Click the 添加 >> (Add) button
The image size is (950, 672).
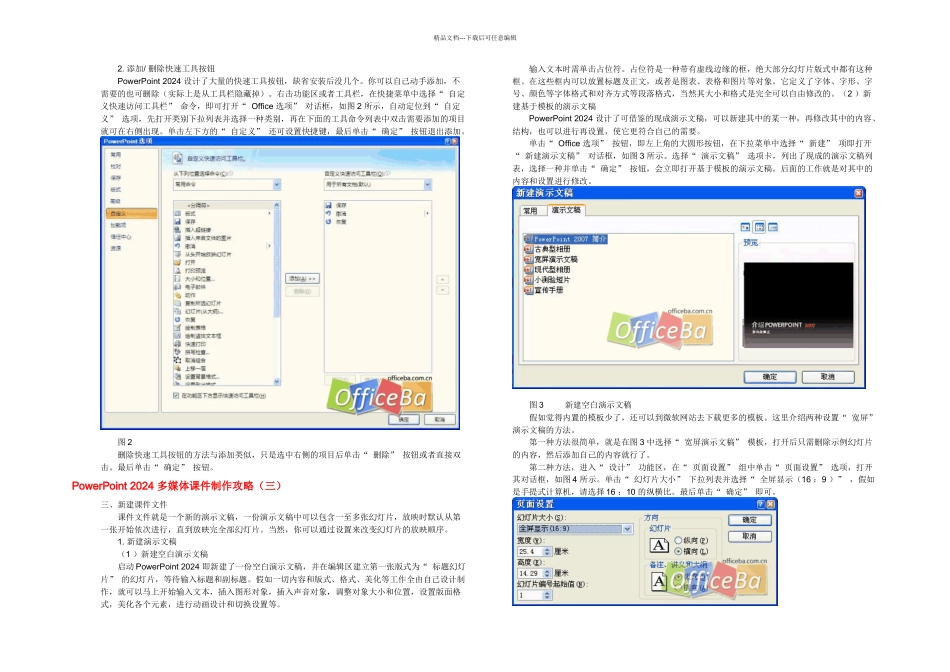coord(302,279)
